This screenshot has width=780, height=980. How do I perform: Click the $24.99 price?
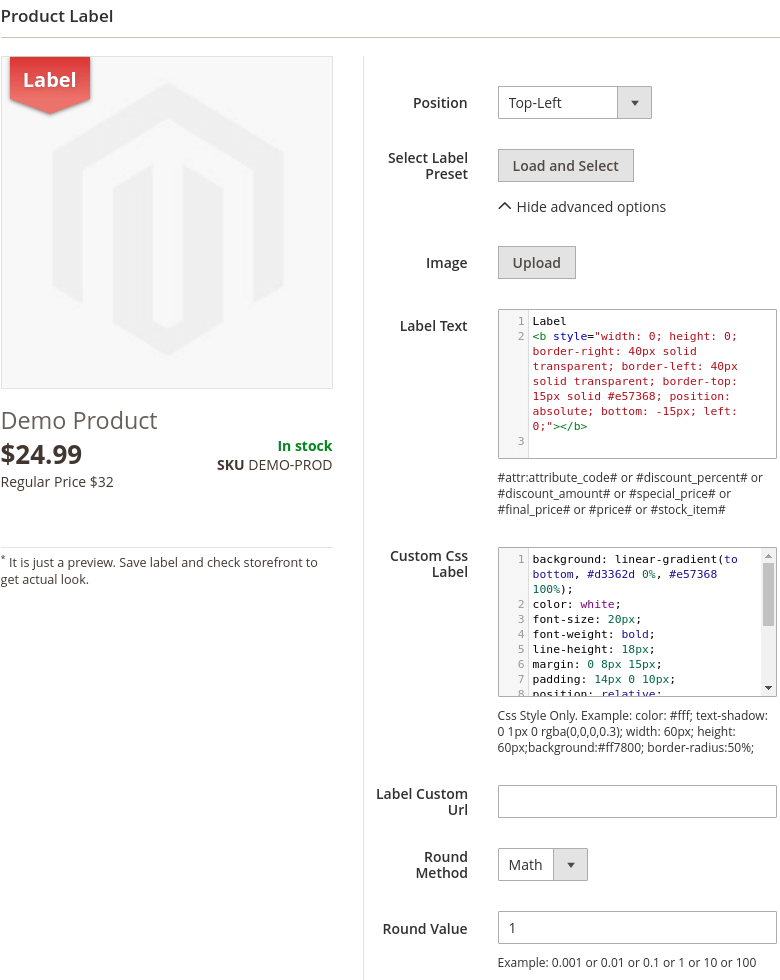[41, 454]
